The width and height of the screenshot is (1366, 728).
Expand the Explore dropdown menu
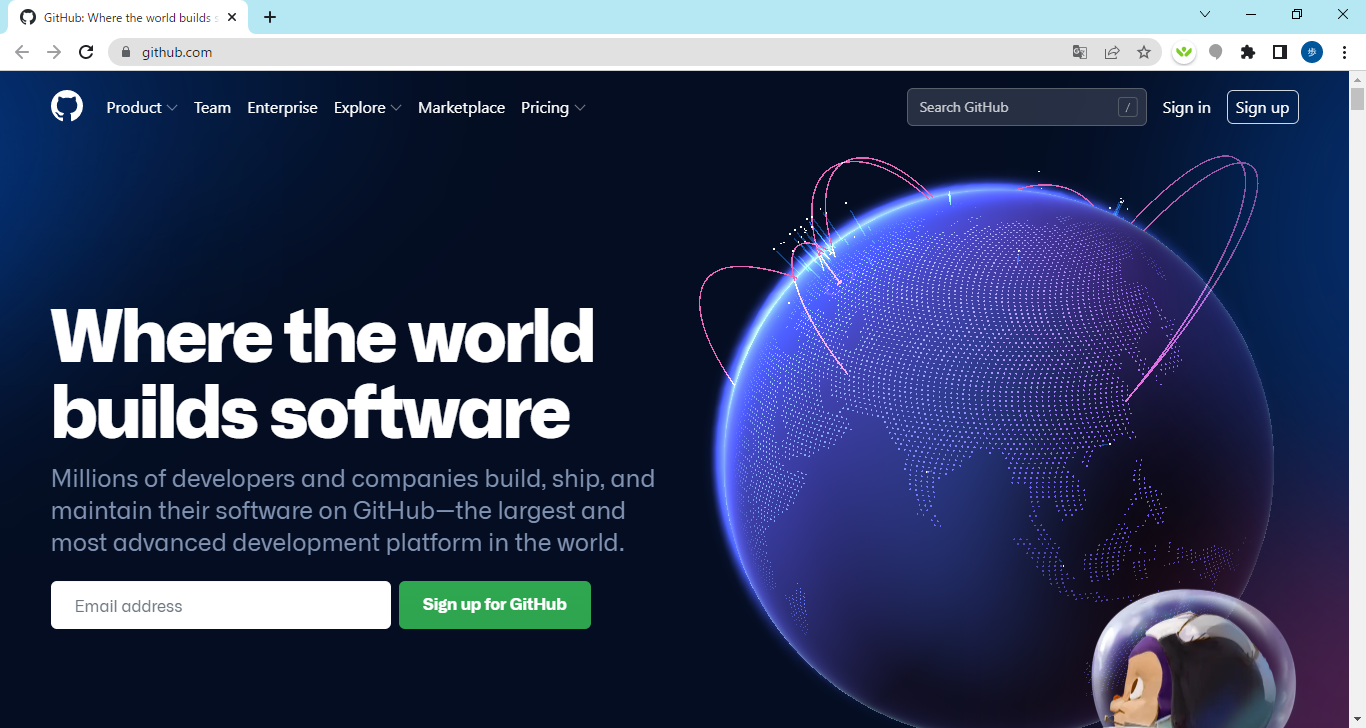[367, 108]
